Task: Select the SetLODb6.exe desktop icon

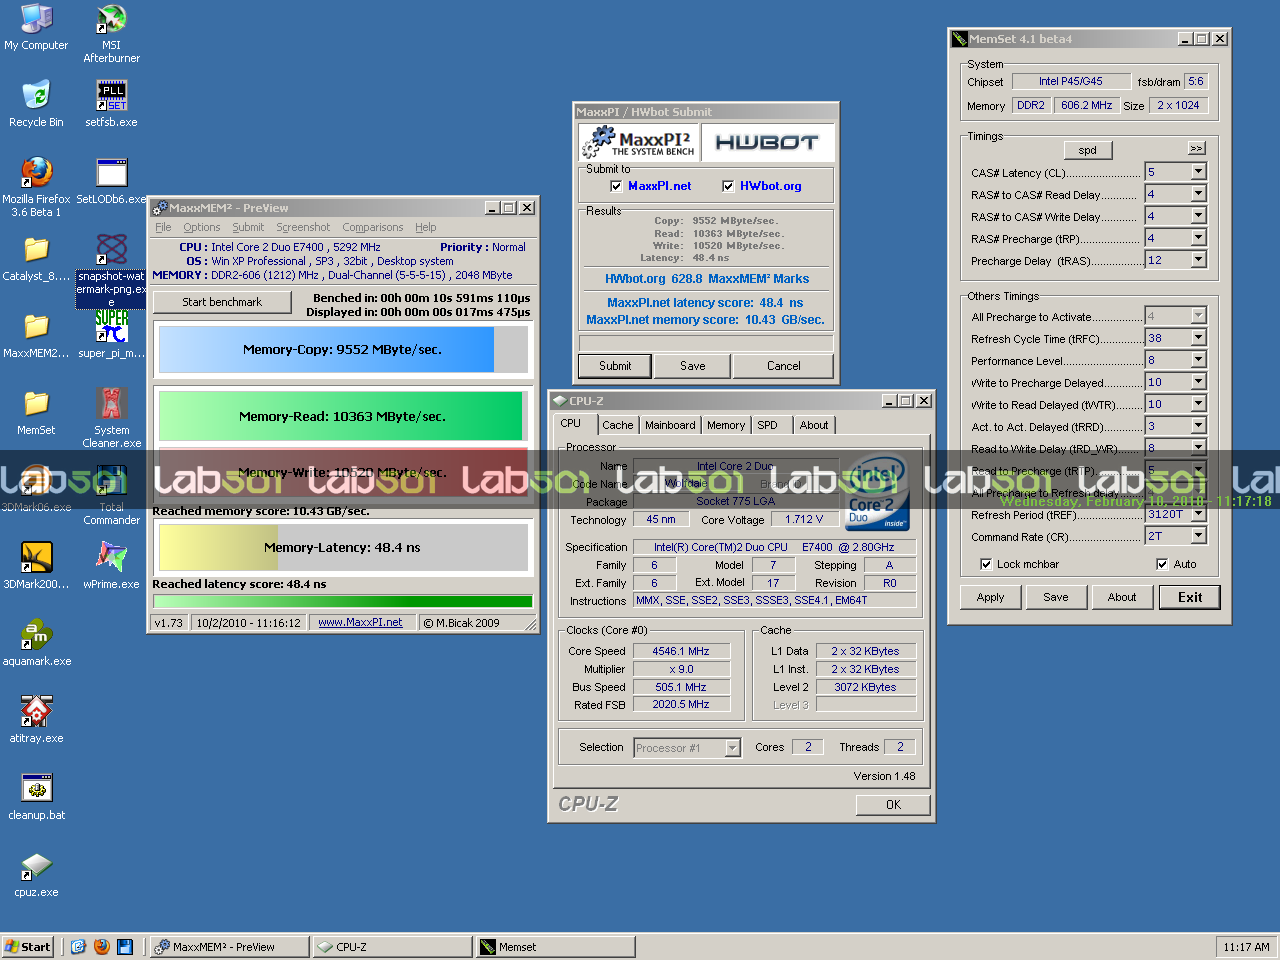Action: coord(111,181)
